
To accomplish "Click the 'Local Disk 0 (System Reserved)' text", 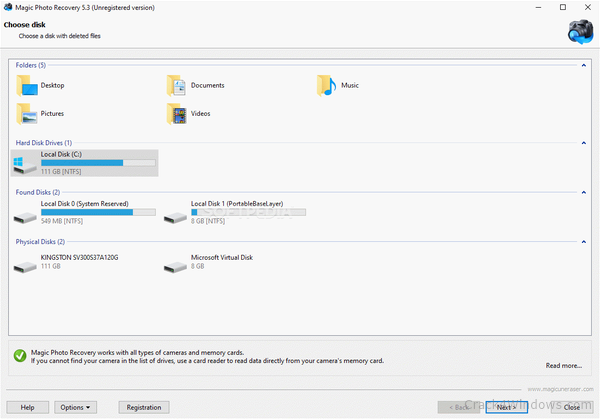I will coord(85,204).
